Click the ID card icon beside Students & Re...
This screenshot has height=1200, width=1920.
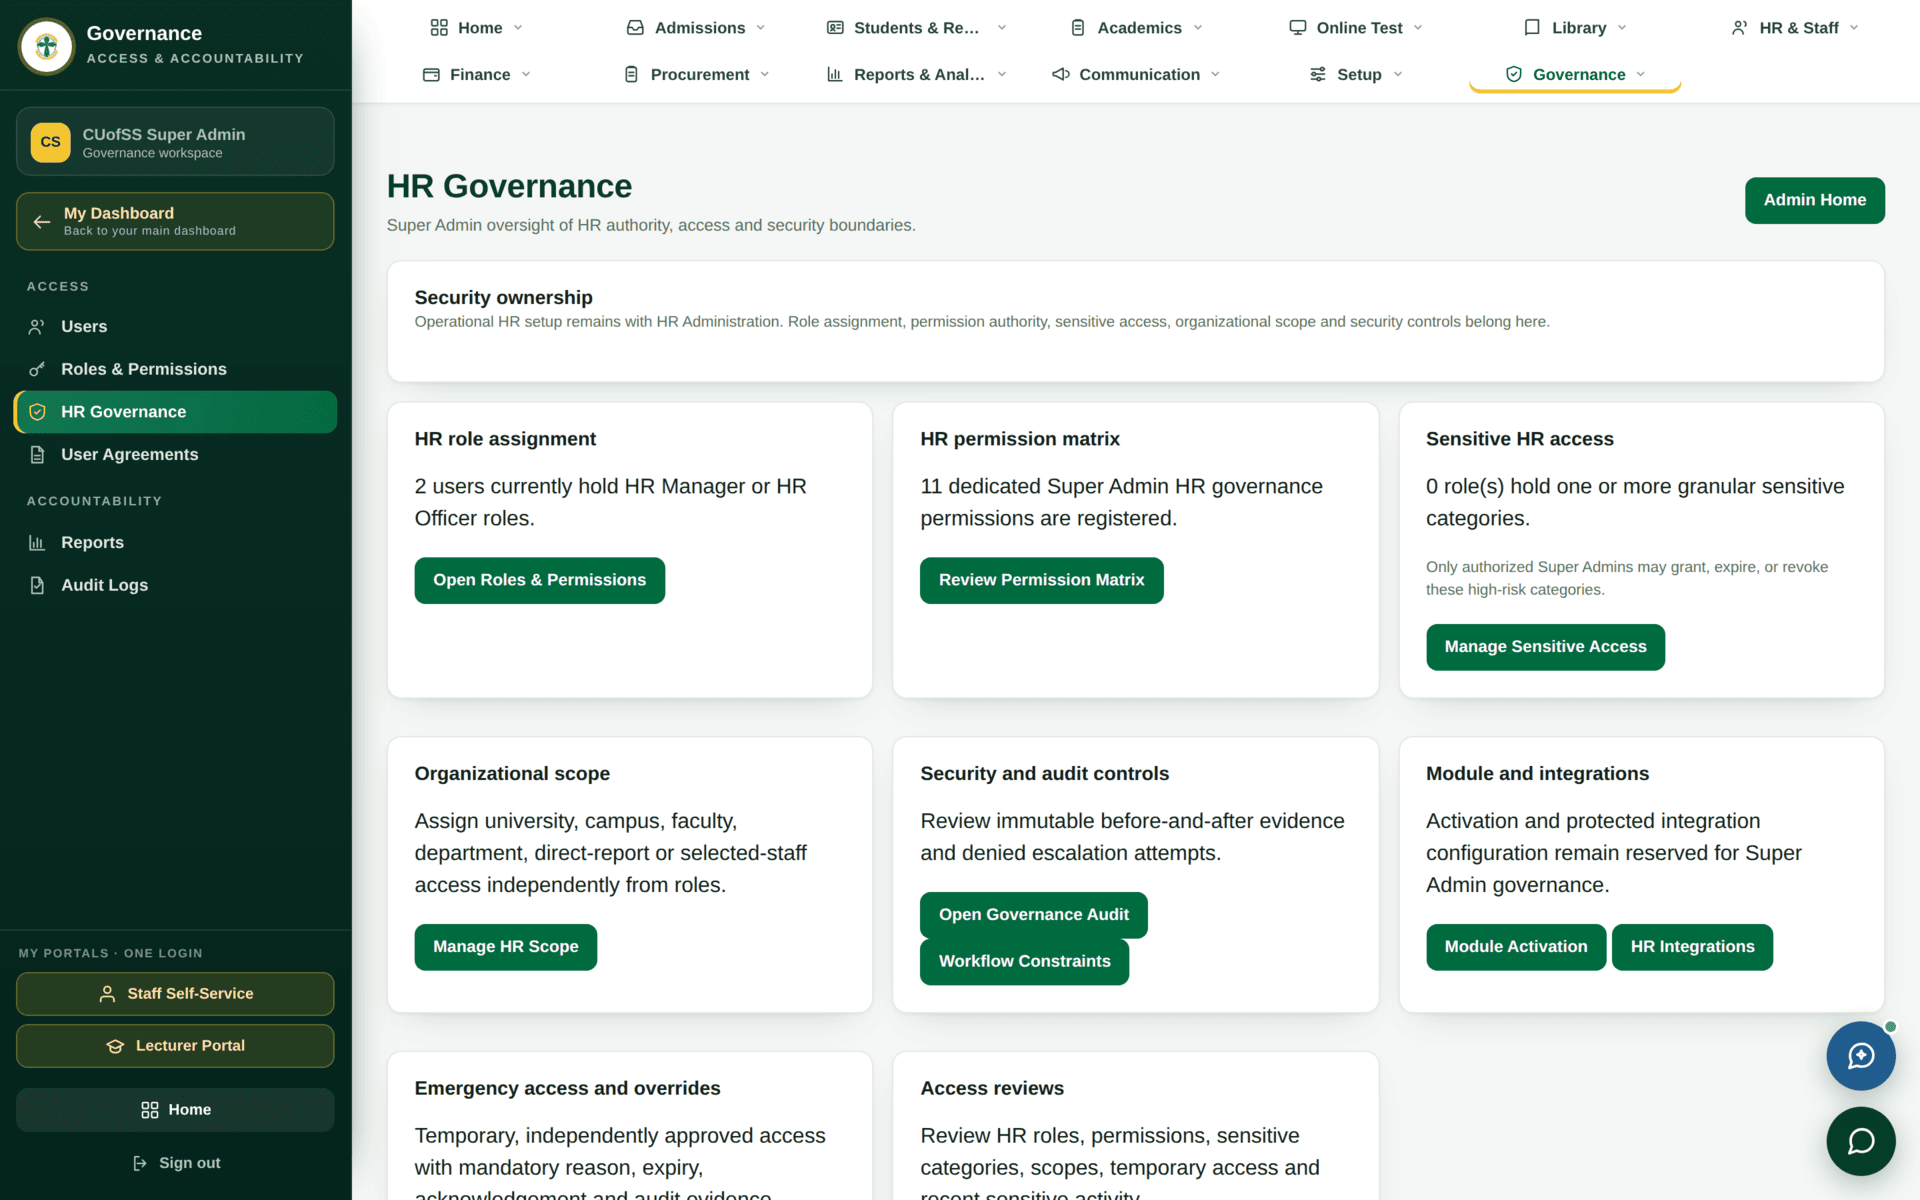point(835,28)
